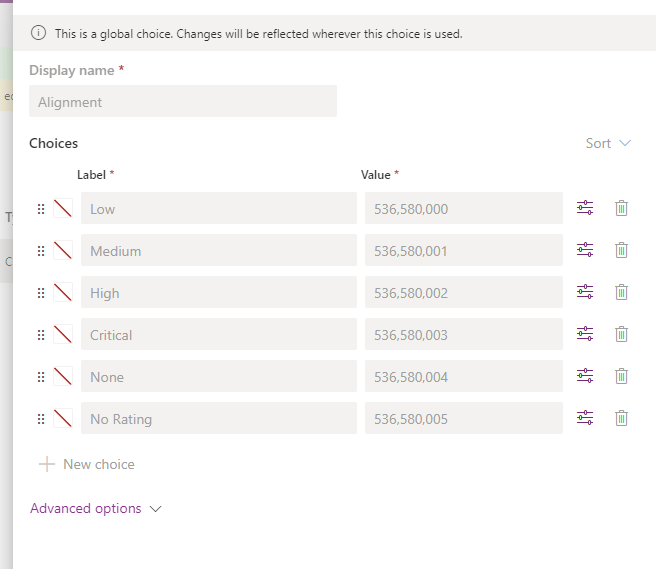This screenshot has height=569, width=656.
Task: Expand Advanced options section
Action: (95, 508)
